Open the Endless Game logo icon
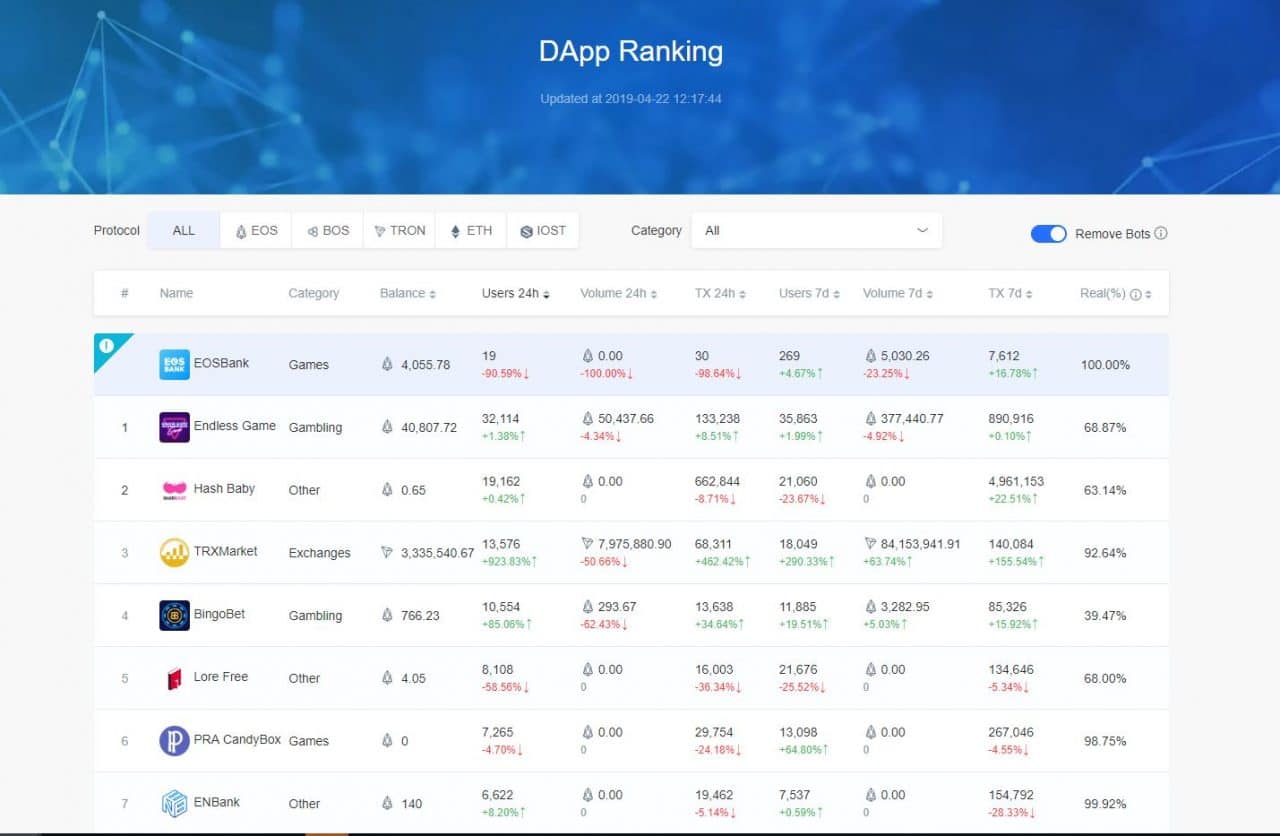 coord(174,427)
